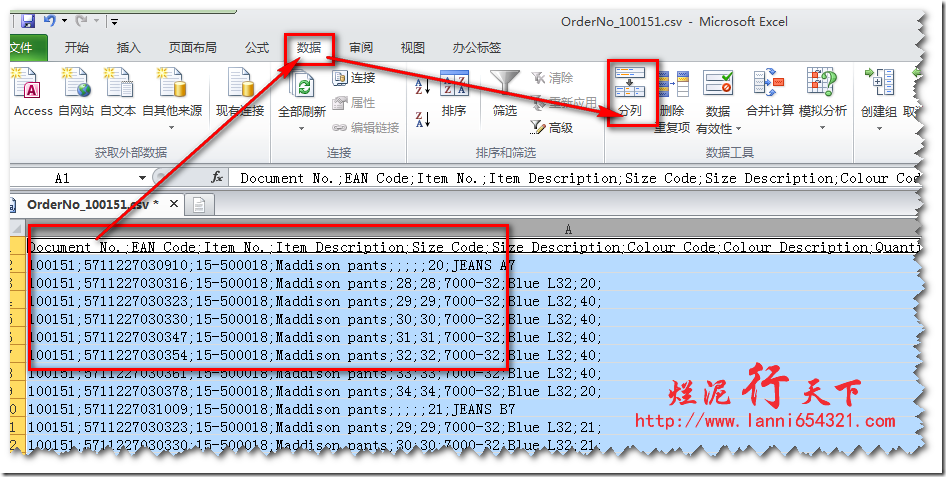Click the fx insert function button
The image size is (946, 477).
click(217, 178)
